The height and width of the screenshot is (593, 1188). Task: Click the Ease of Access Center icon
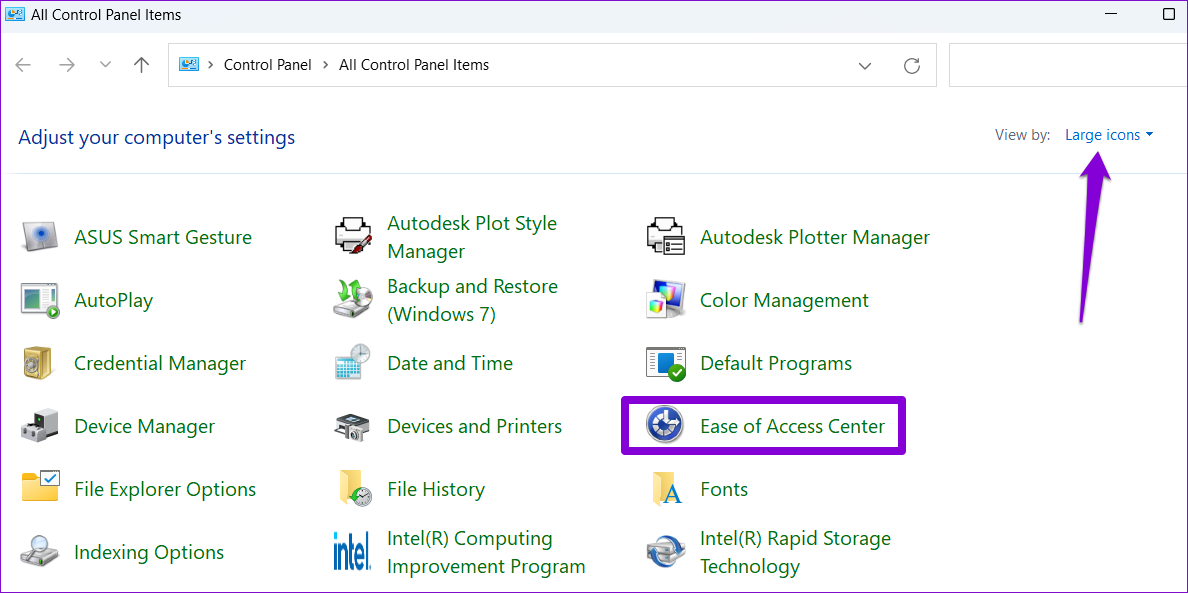click(664, 426)
